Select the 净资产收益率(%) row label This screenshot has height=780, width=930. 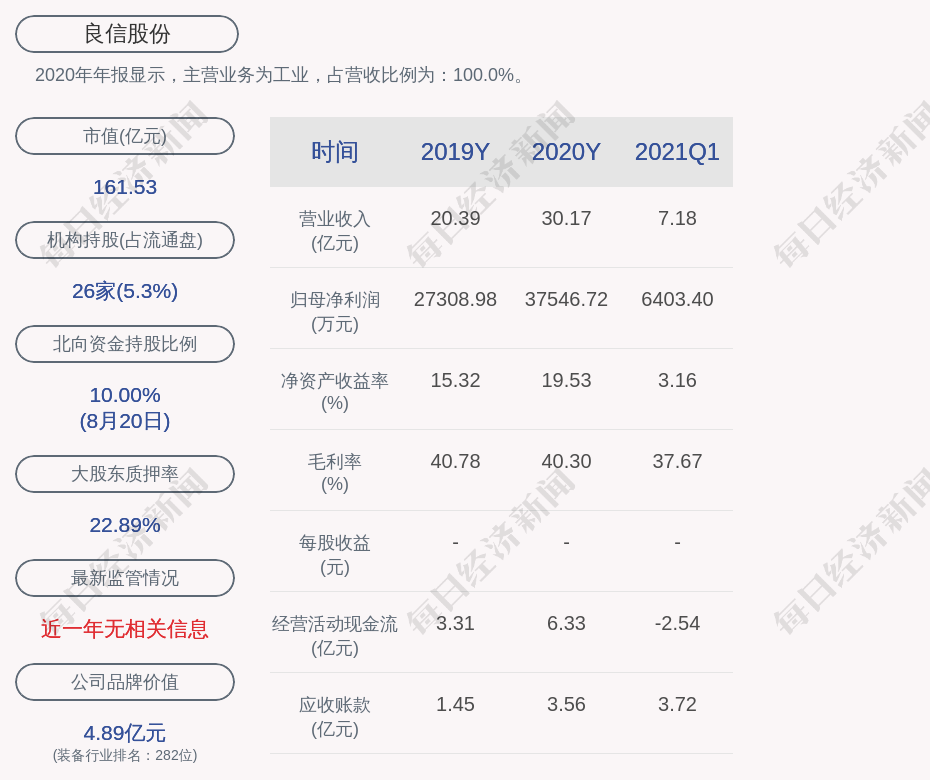pyautogui.click(x=335, y=392)
